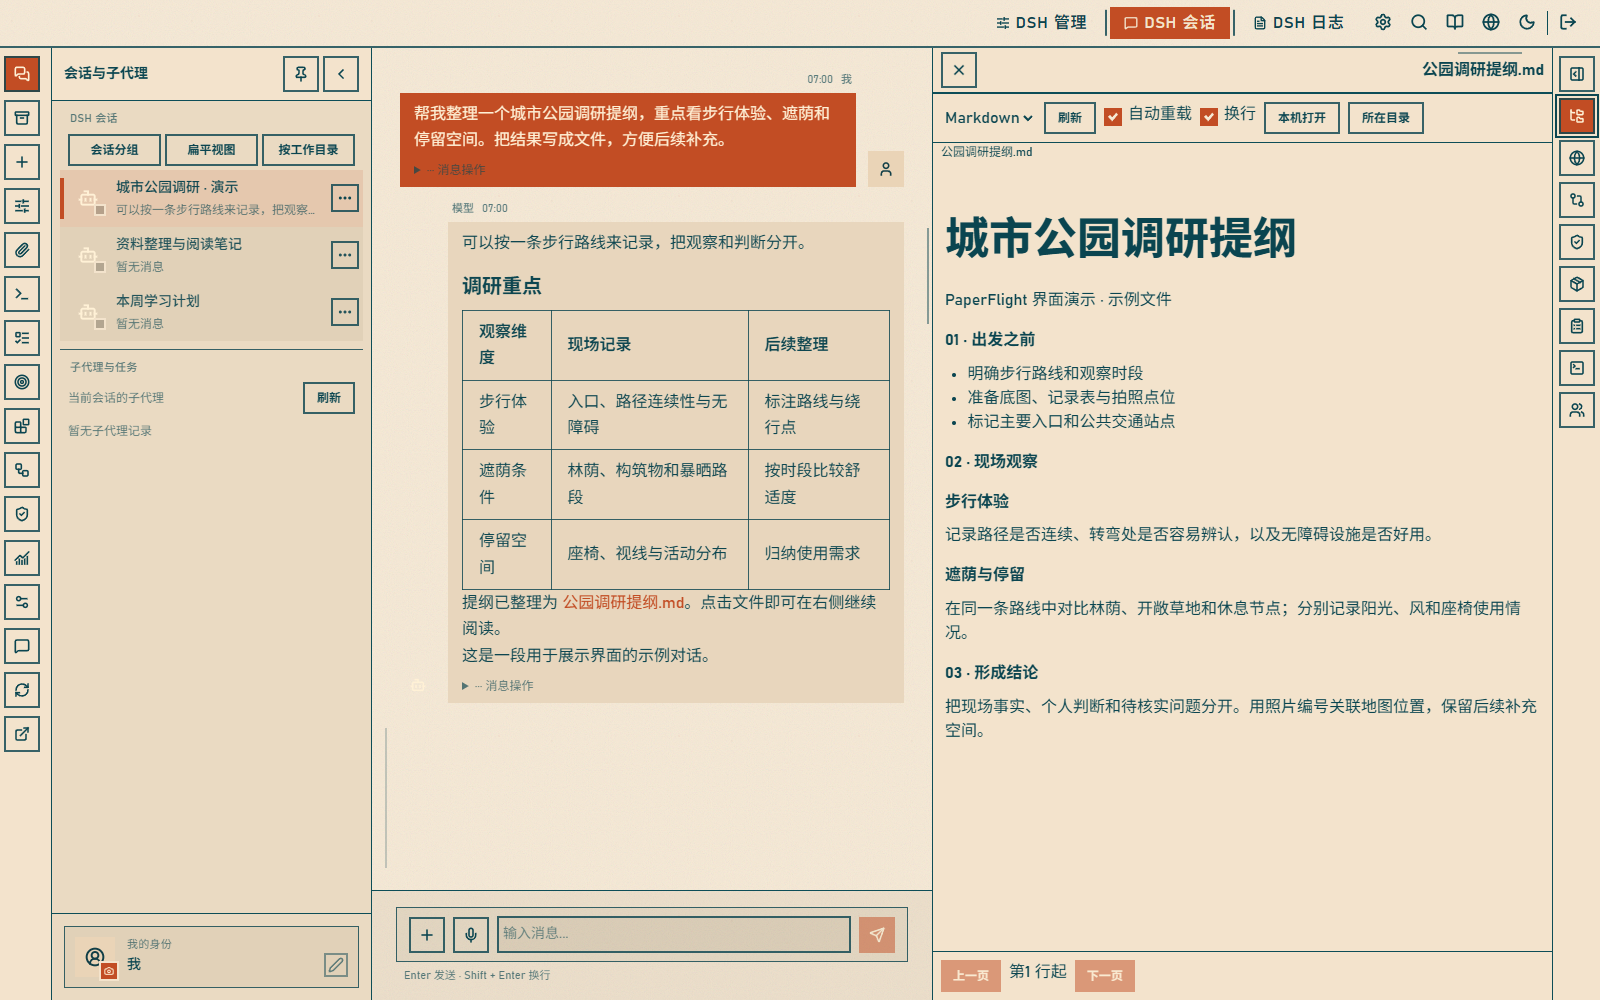
Task: Open the archive box sidebar icon
Action: [22, 118]
